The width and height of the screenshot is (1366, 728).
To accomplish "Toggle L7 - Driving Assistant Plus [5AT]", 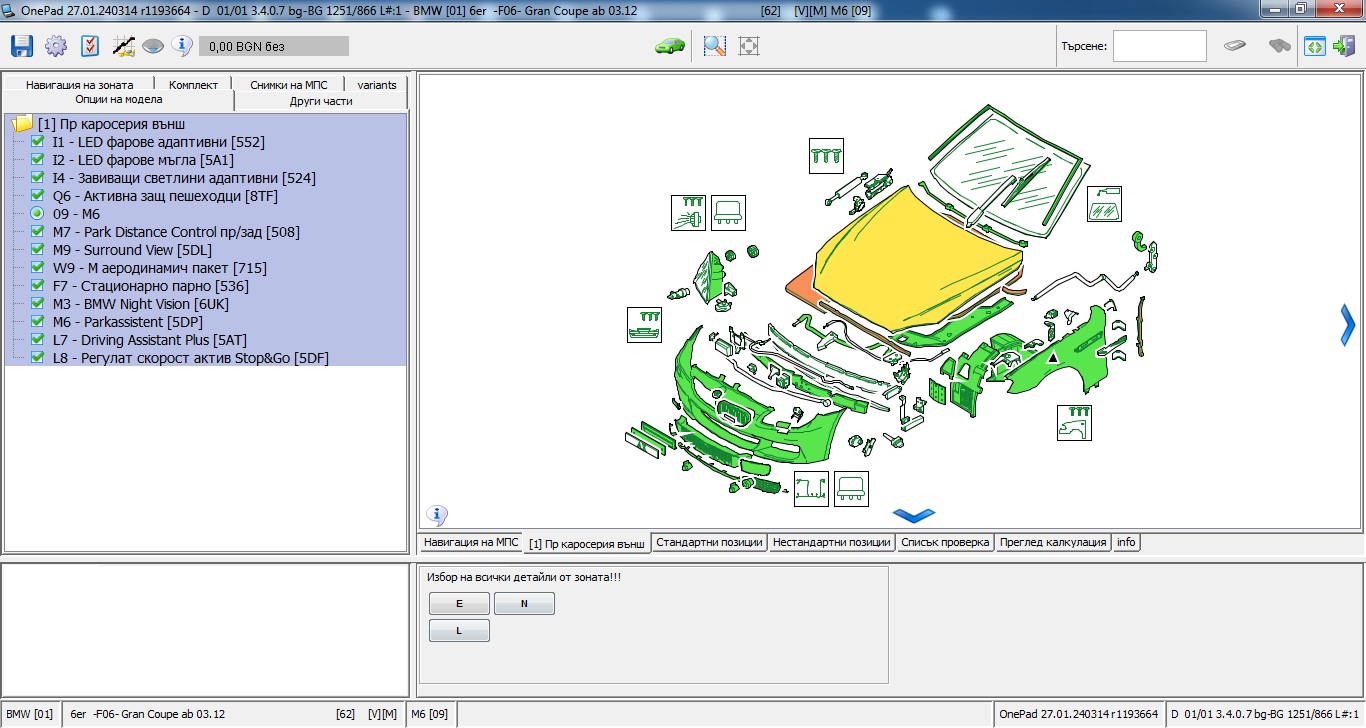I will [38, 340].
